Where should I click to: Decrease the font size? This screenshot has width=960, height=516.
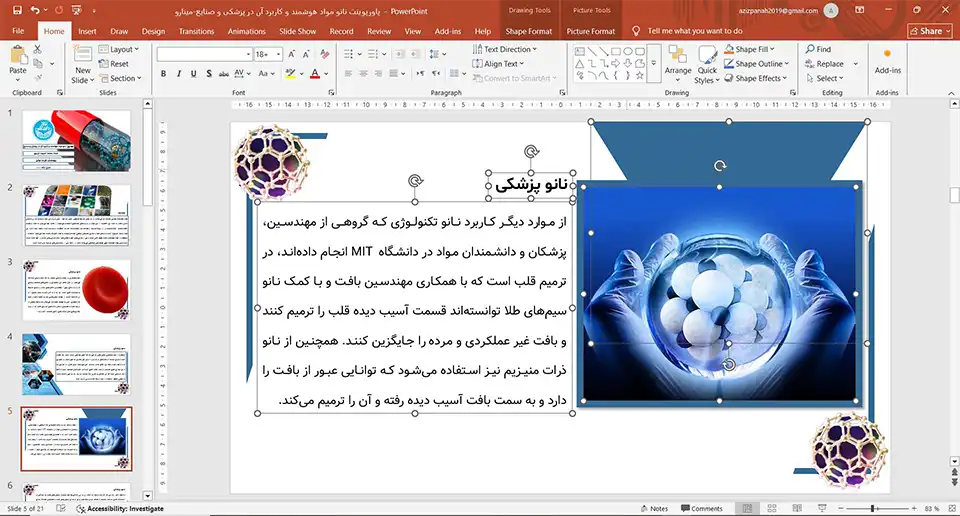pos(306,54)
